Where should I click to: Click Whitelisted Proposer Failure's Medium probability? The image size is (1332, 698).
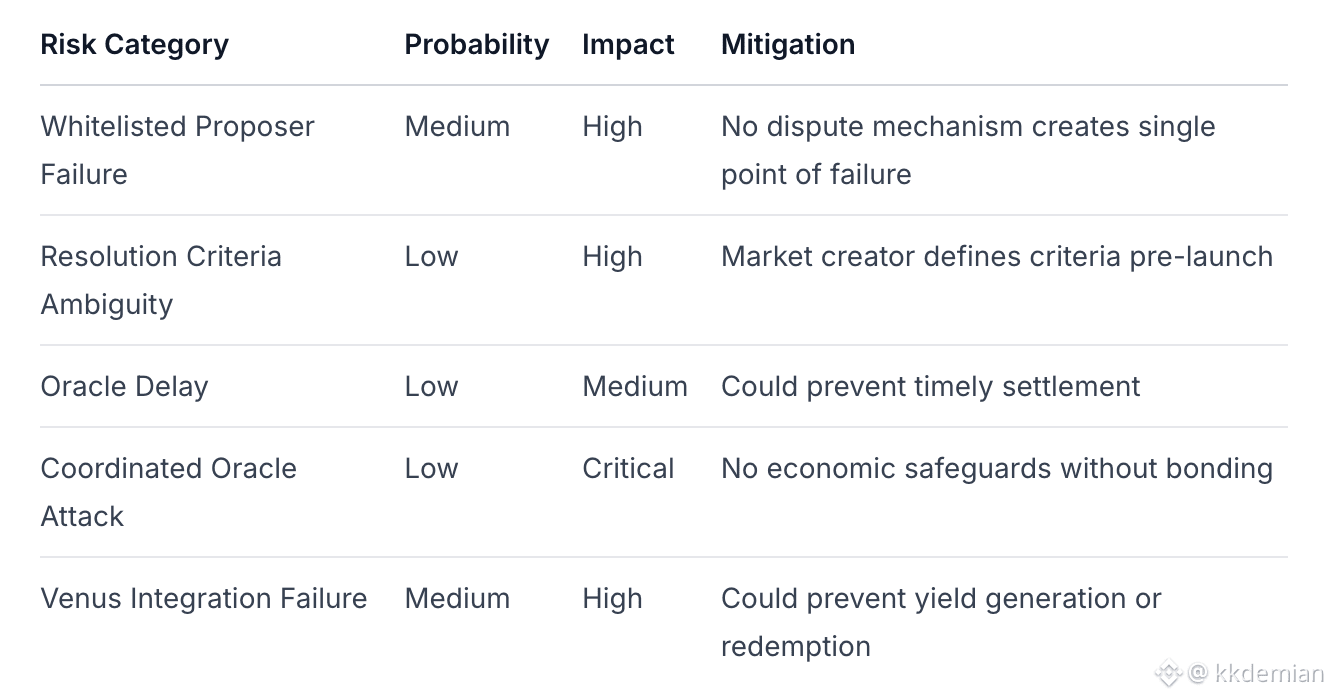click(457, 127)
